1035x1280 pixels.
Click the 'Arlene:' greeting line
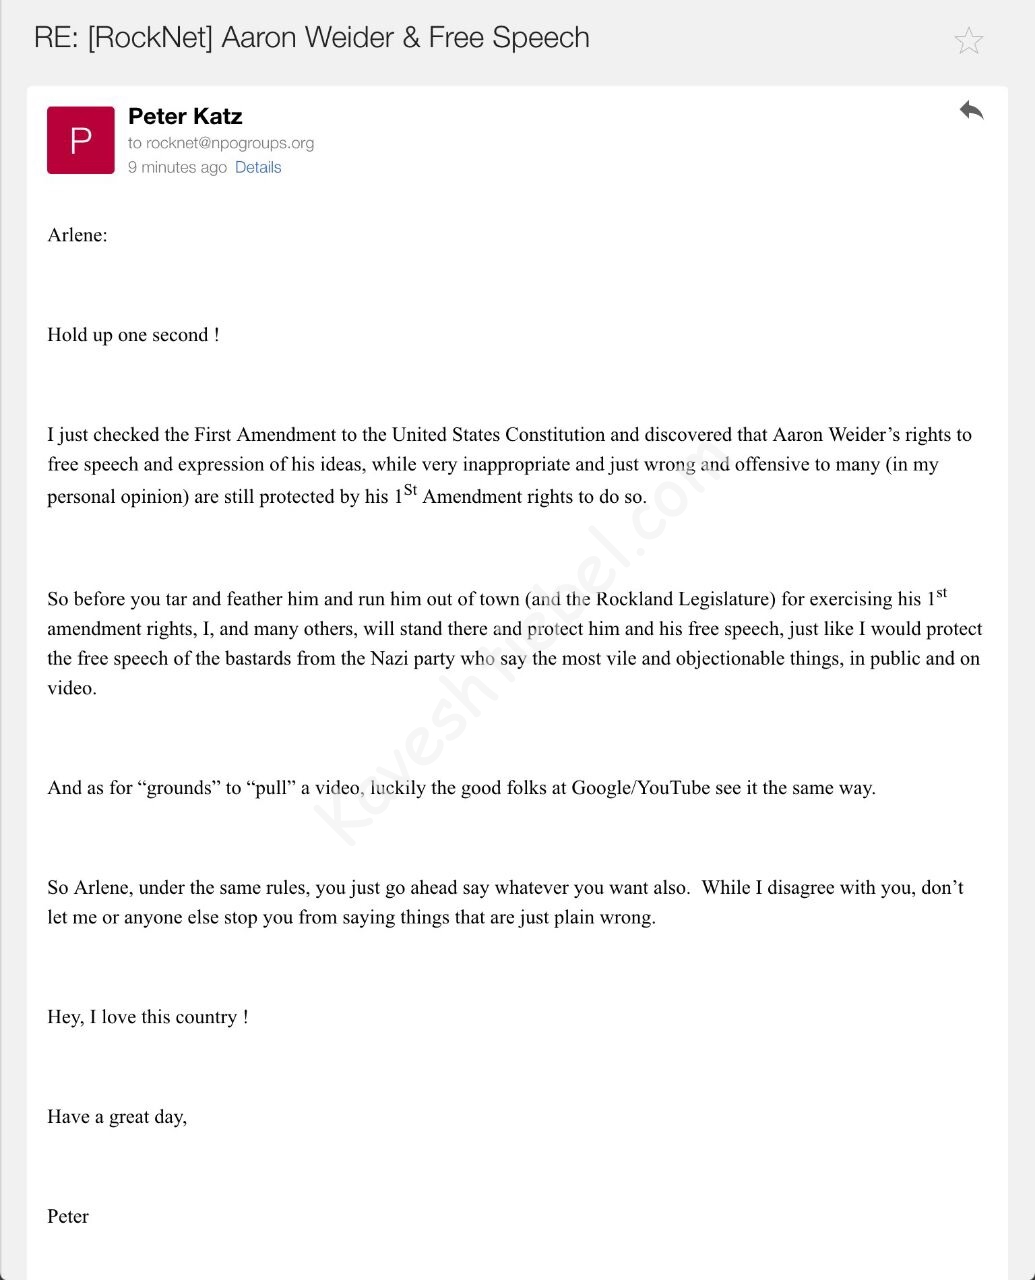point(77,235)
